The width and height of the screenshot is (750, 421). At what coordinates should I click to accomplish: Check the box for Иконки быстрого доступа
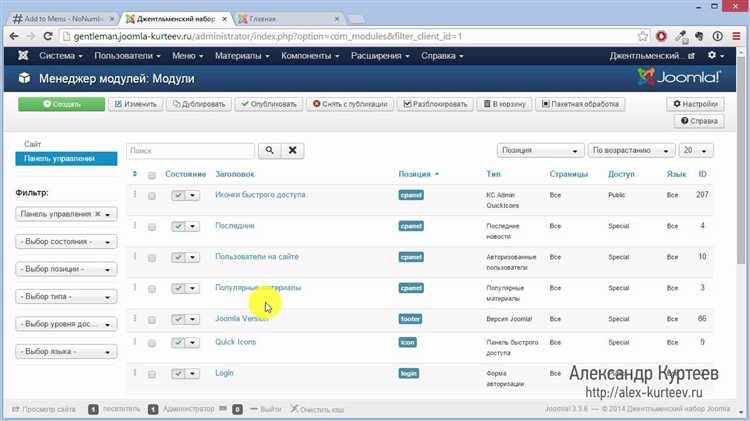coord(152,196)
